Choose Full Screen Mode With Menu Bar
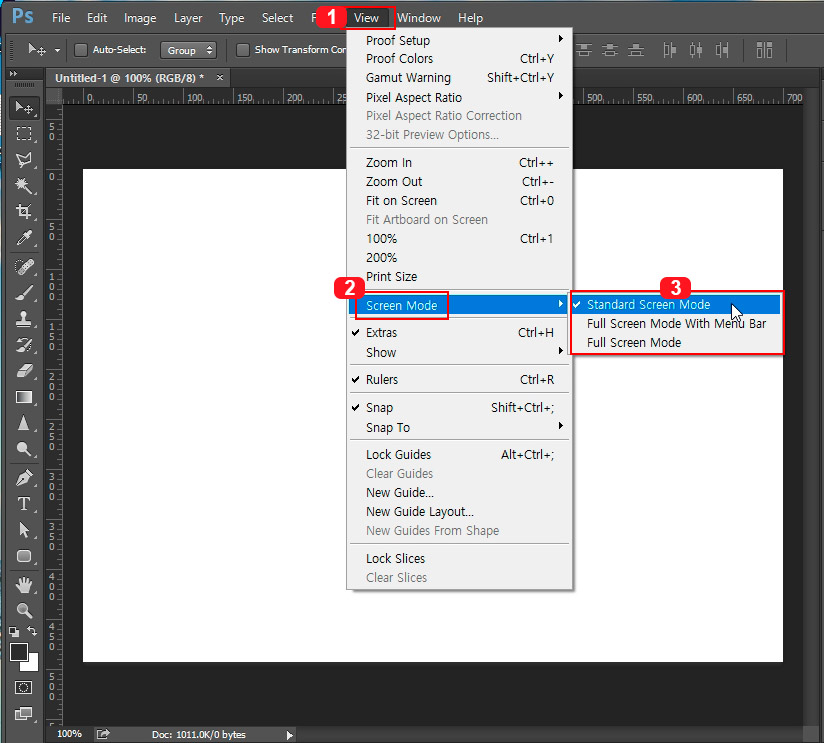This screenshot has height=743, width=824. (676, 324)
